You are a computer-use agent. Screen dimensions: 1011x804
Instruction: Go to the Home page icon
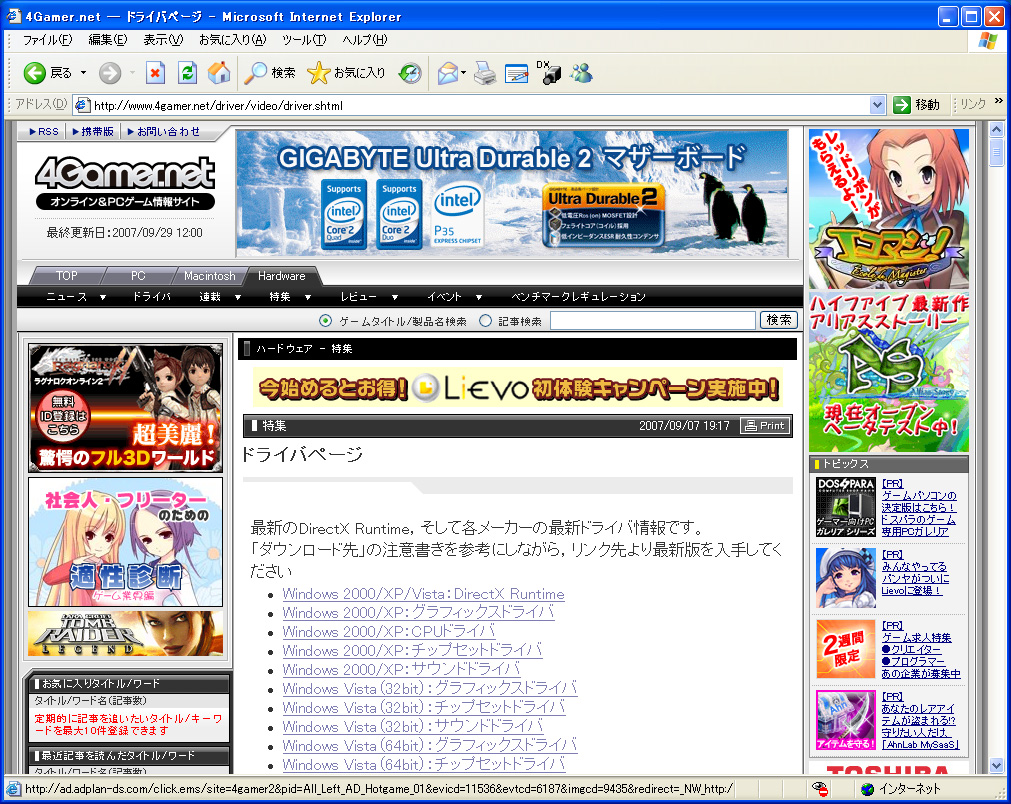[219, 73]
